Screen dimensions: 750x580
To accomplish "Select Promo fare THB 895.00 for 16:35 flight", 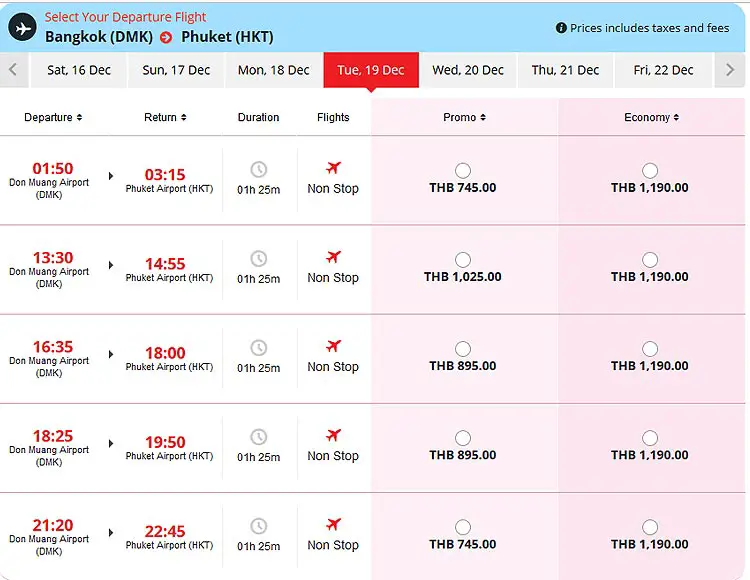I will pos(462,349).
